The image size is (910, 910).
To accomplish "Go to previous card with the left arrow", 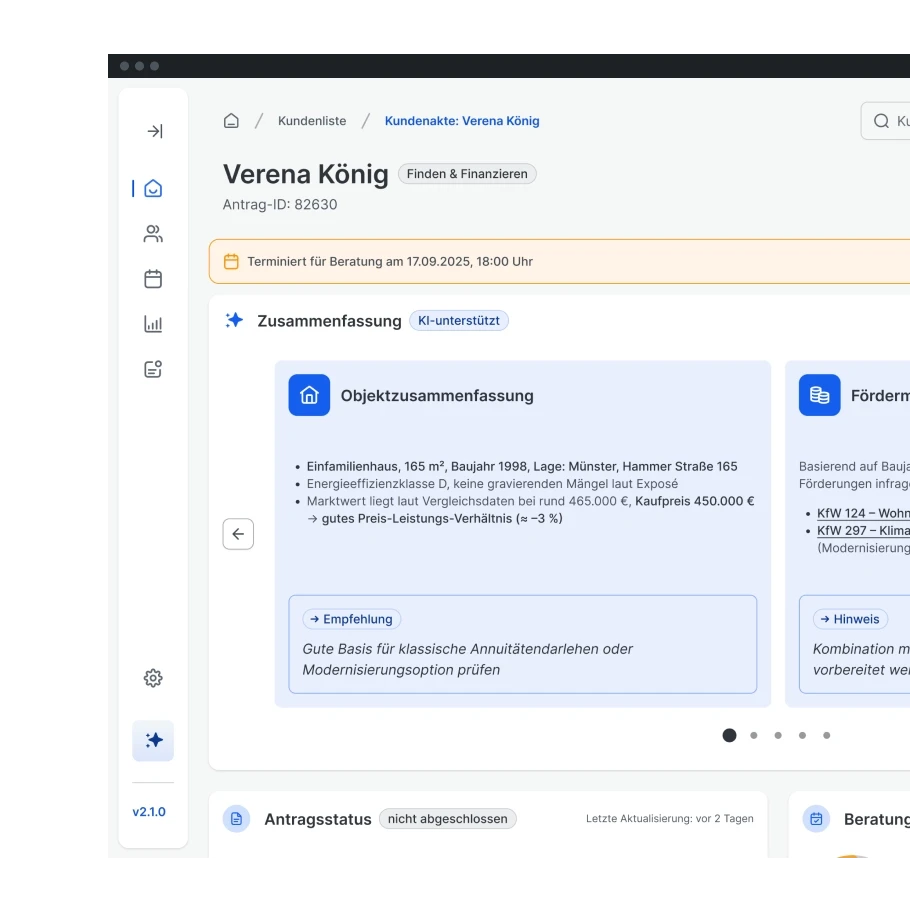I will 238,533.
